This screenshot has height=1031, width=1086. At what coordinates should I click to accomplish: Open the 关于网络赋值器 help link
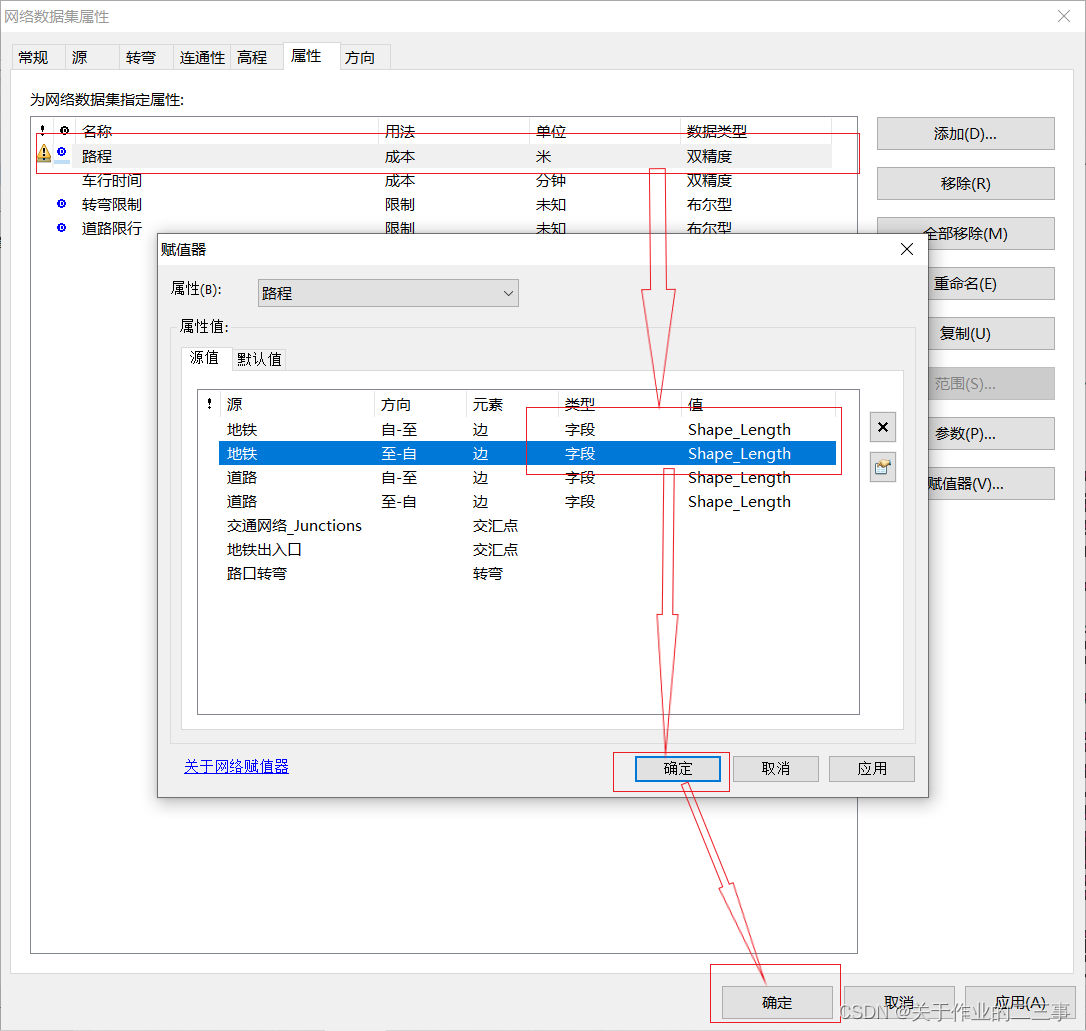pyautogui.click(x=236, y=766)
